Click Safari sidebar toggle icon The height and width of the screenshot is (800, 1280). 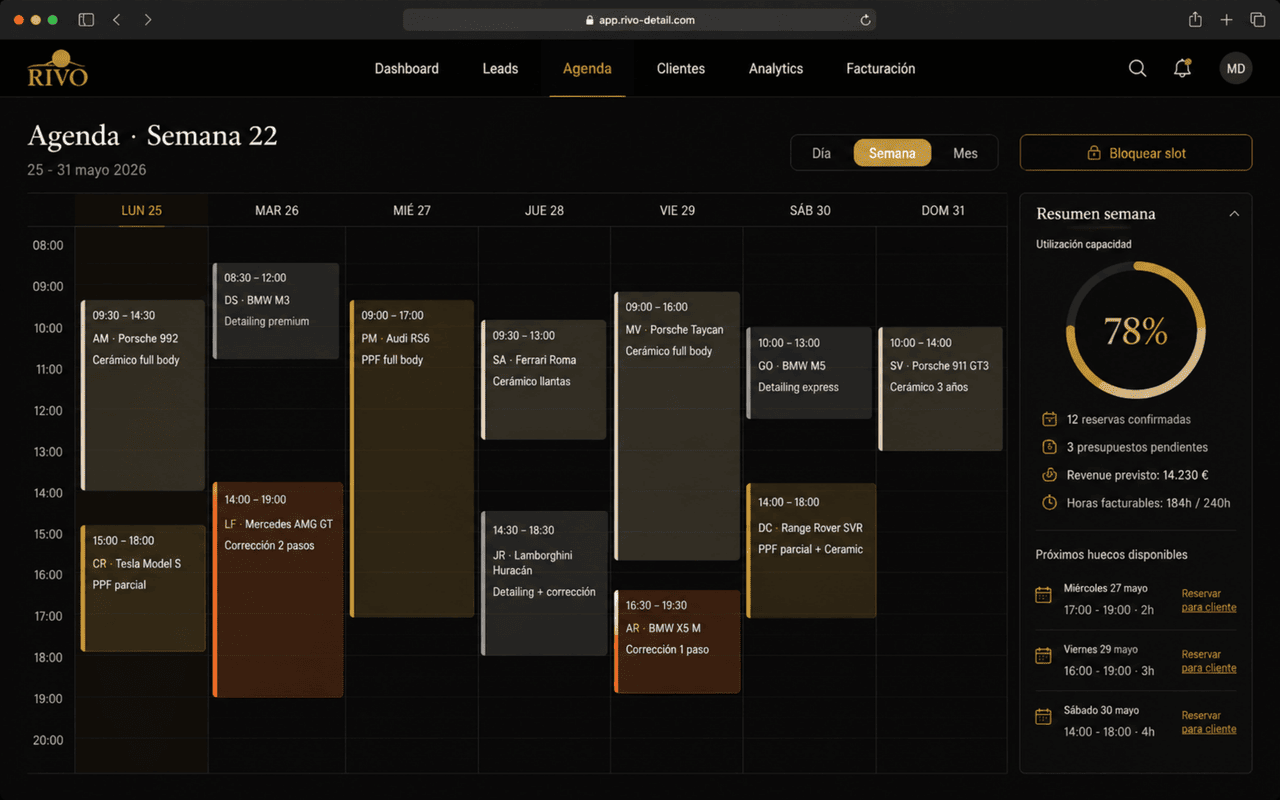coord(86,20)
